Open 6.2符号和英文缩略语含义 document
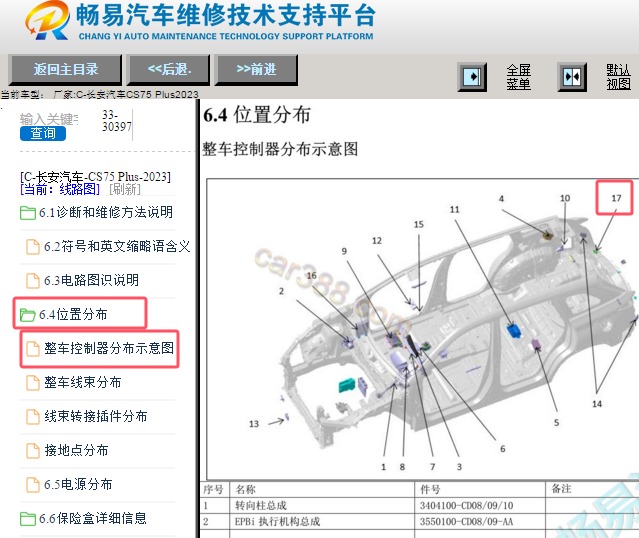 point(117,246)
